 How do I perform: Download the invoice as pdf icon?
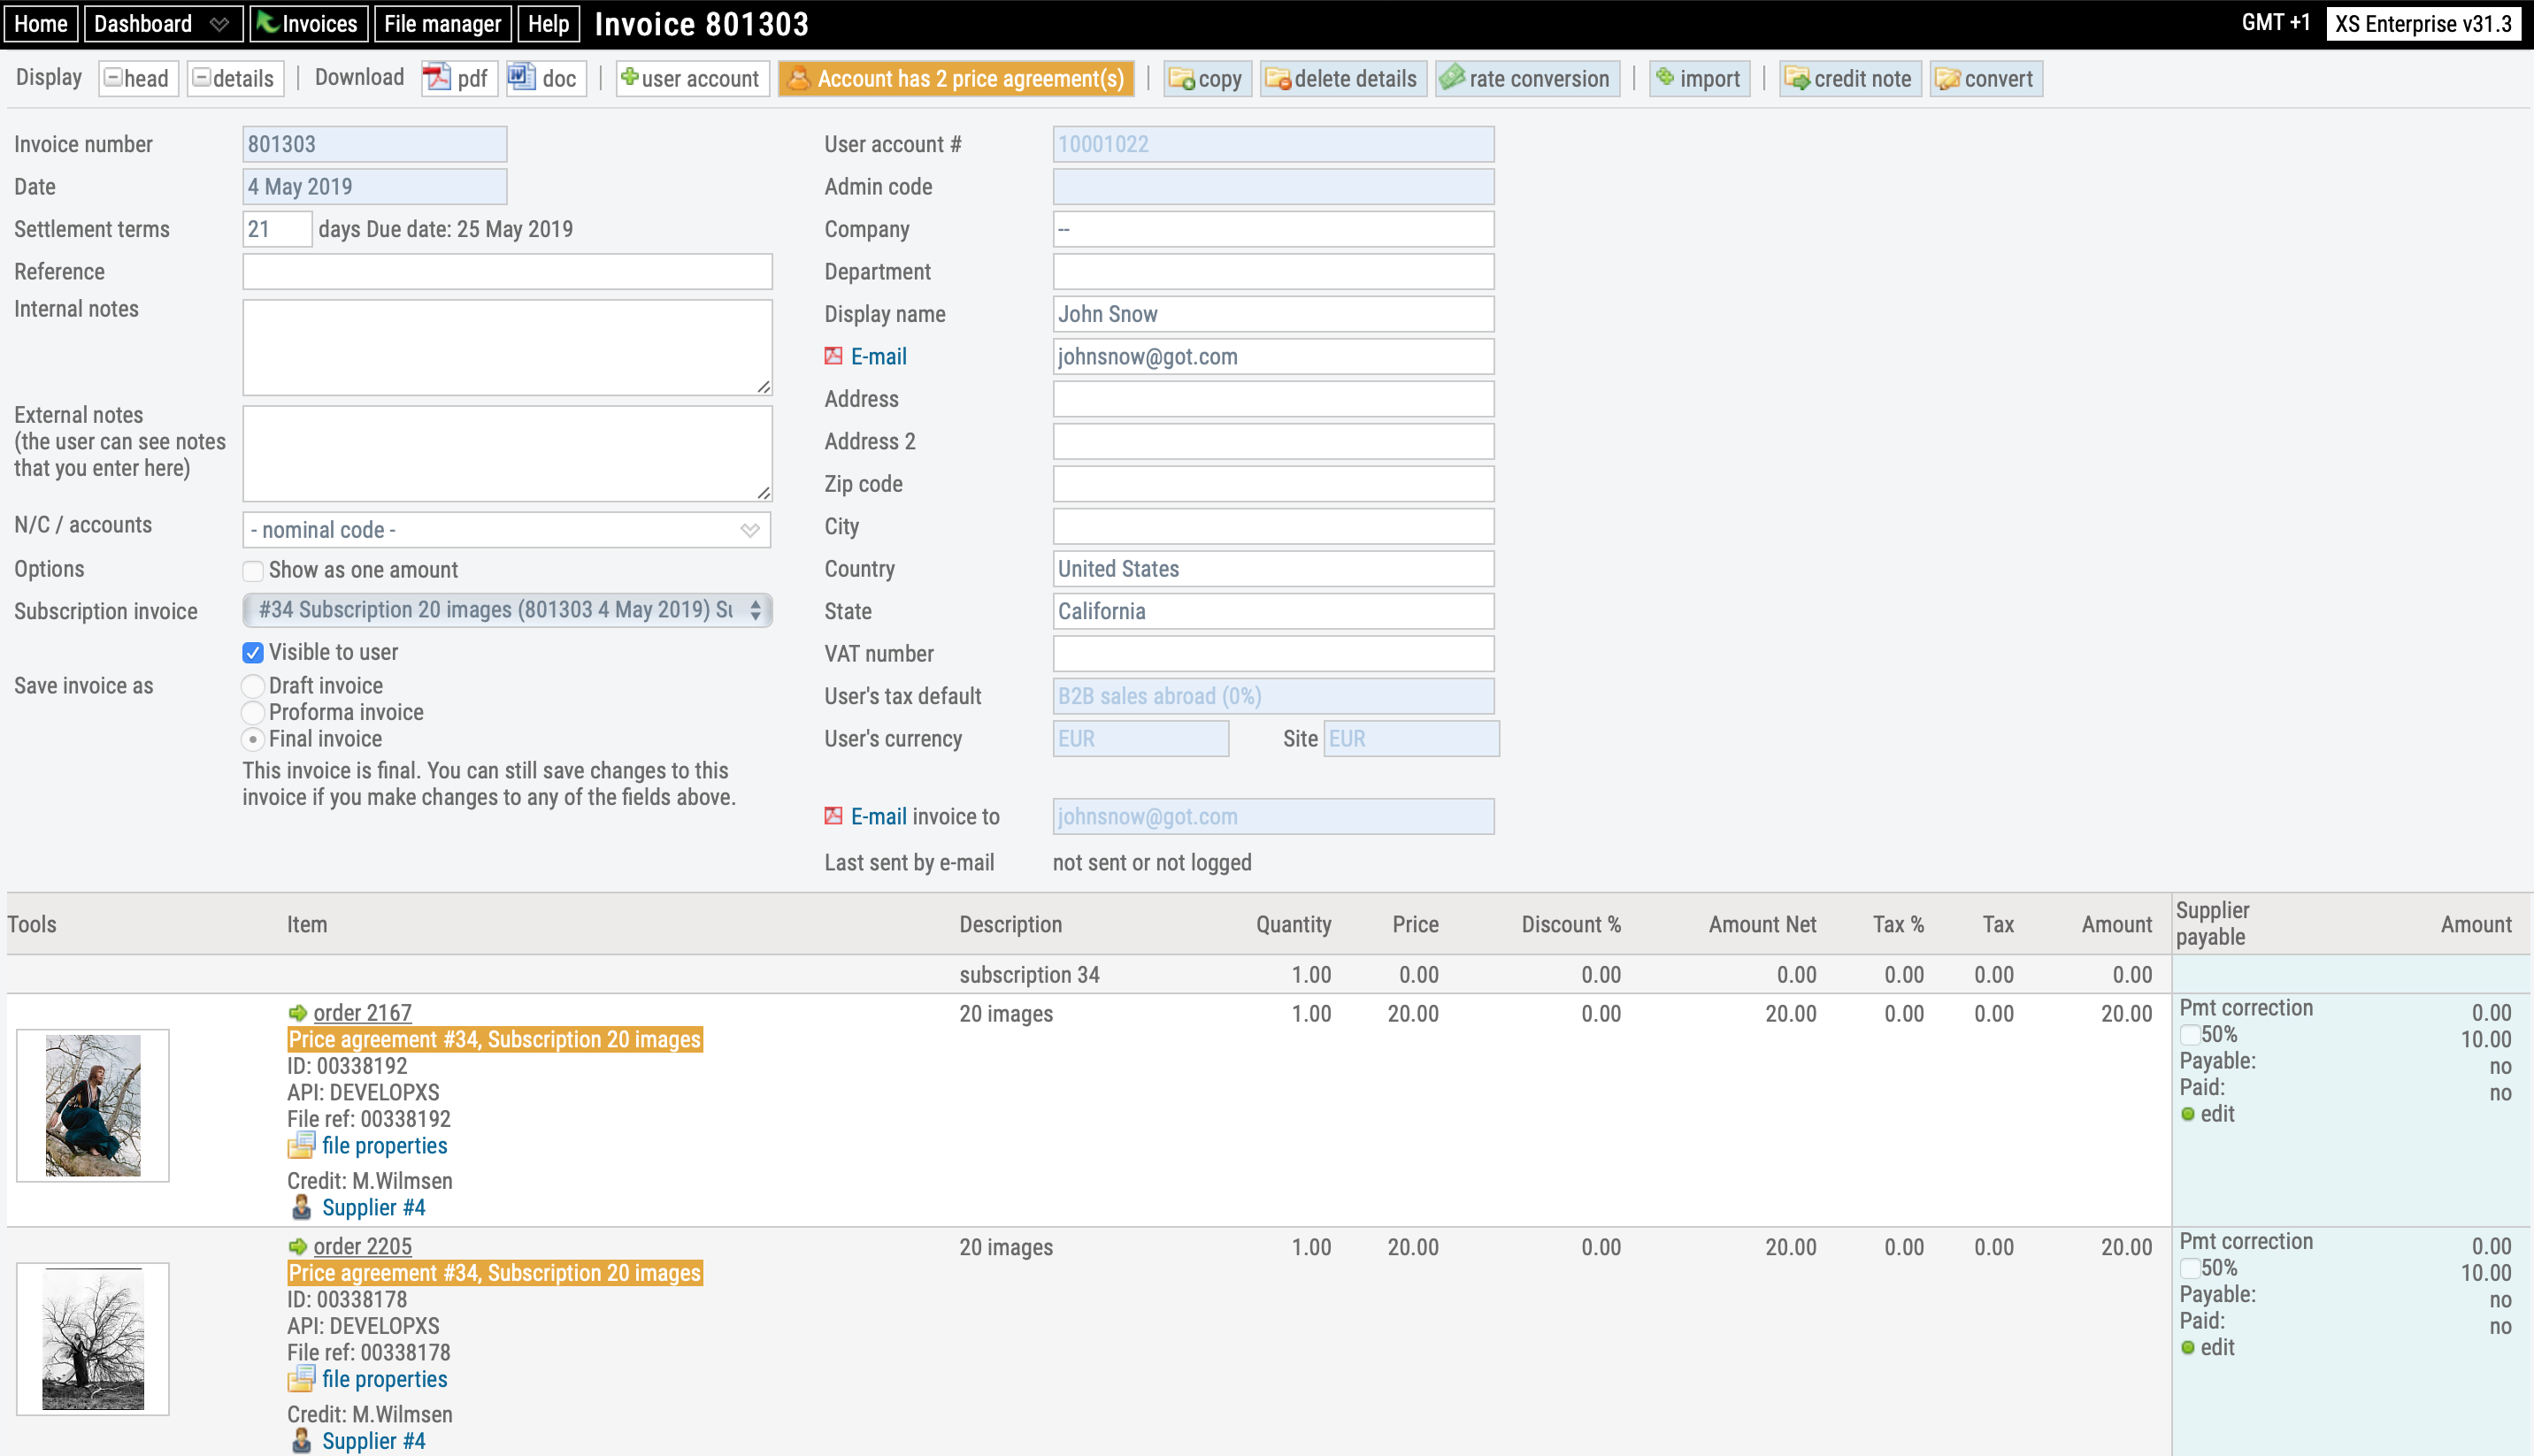(x=457, y=79)
